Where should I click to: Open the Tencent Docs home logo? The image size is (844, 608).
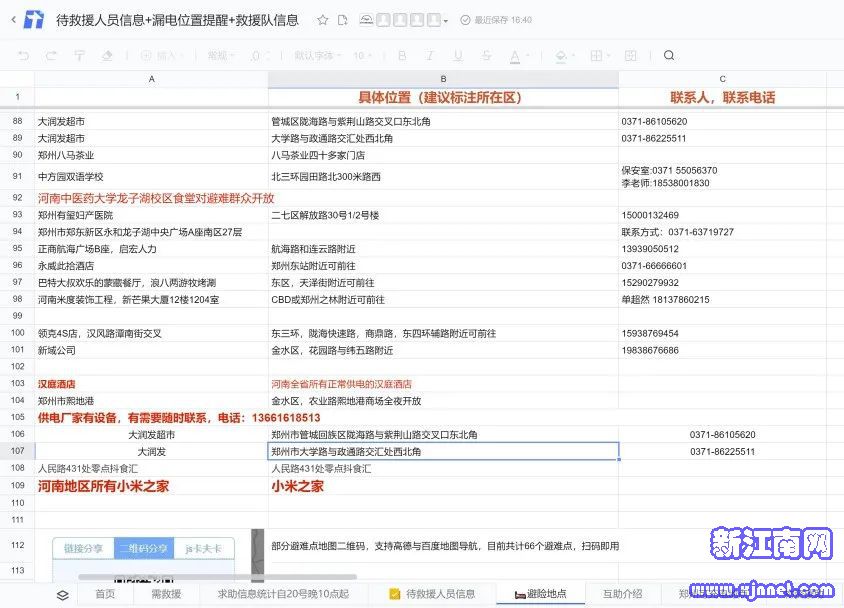(x=34, y=20)
